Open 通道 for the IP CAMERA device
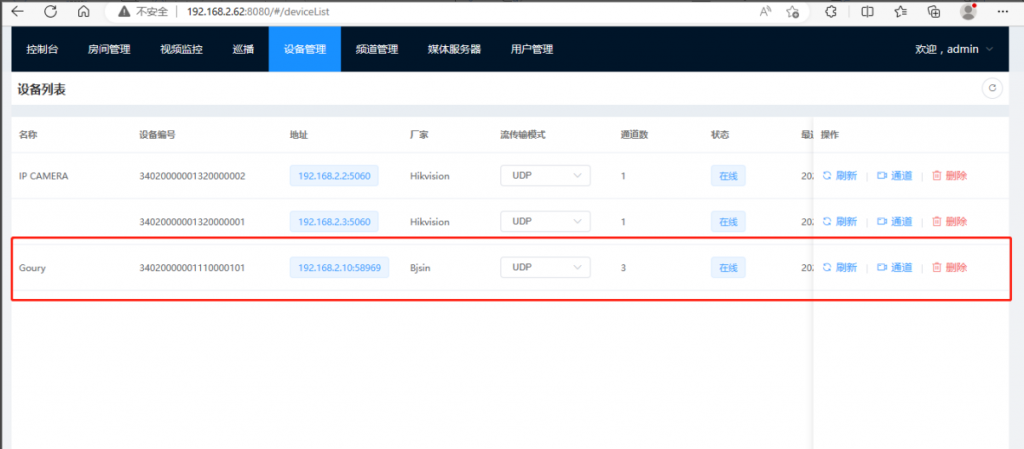 [894, 176]
